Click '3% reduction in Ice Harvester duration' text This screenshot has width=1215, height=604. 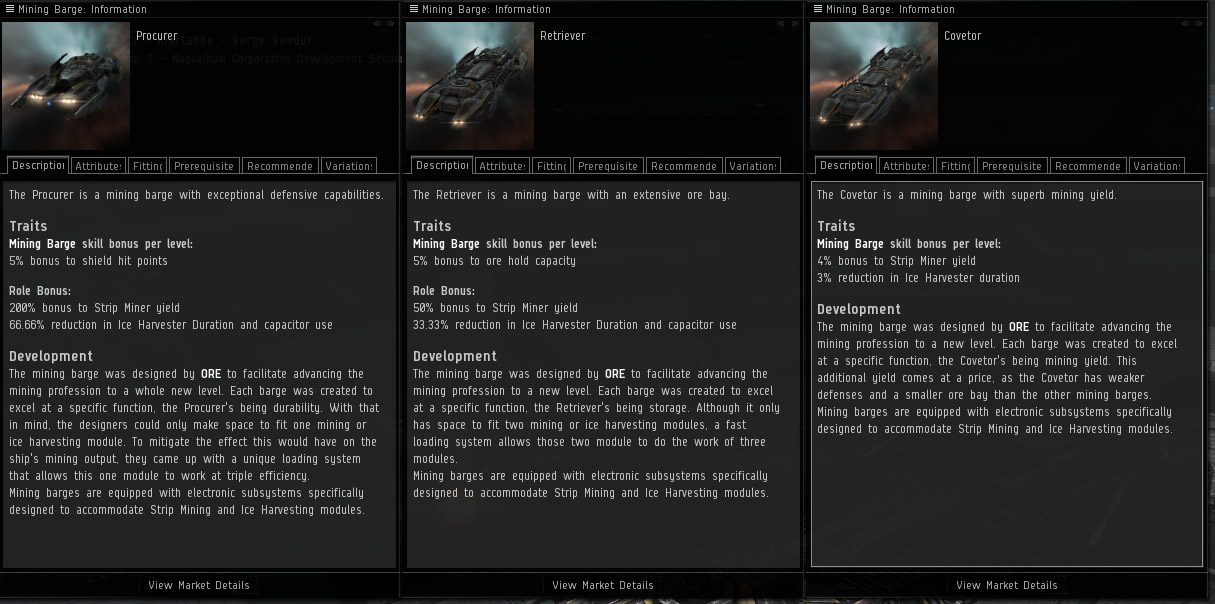pyautogui.click(x=919, y=278)
